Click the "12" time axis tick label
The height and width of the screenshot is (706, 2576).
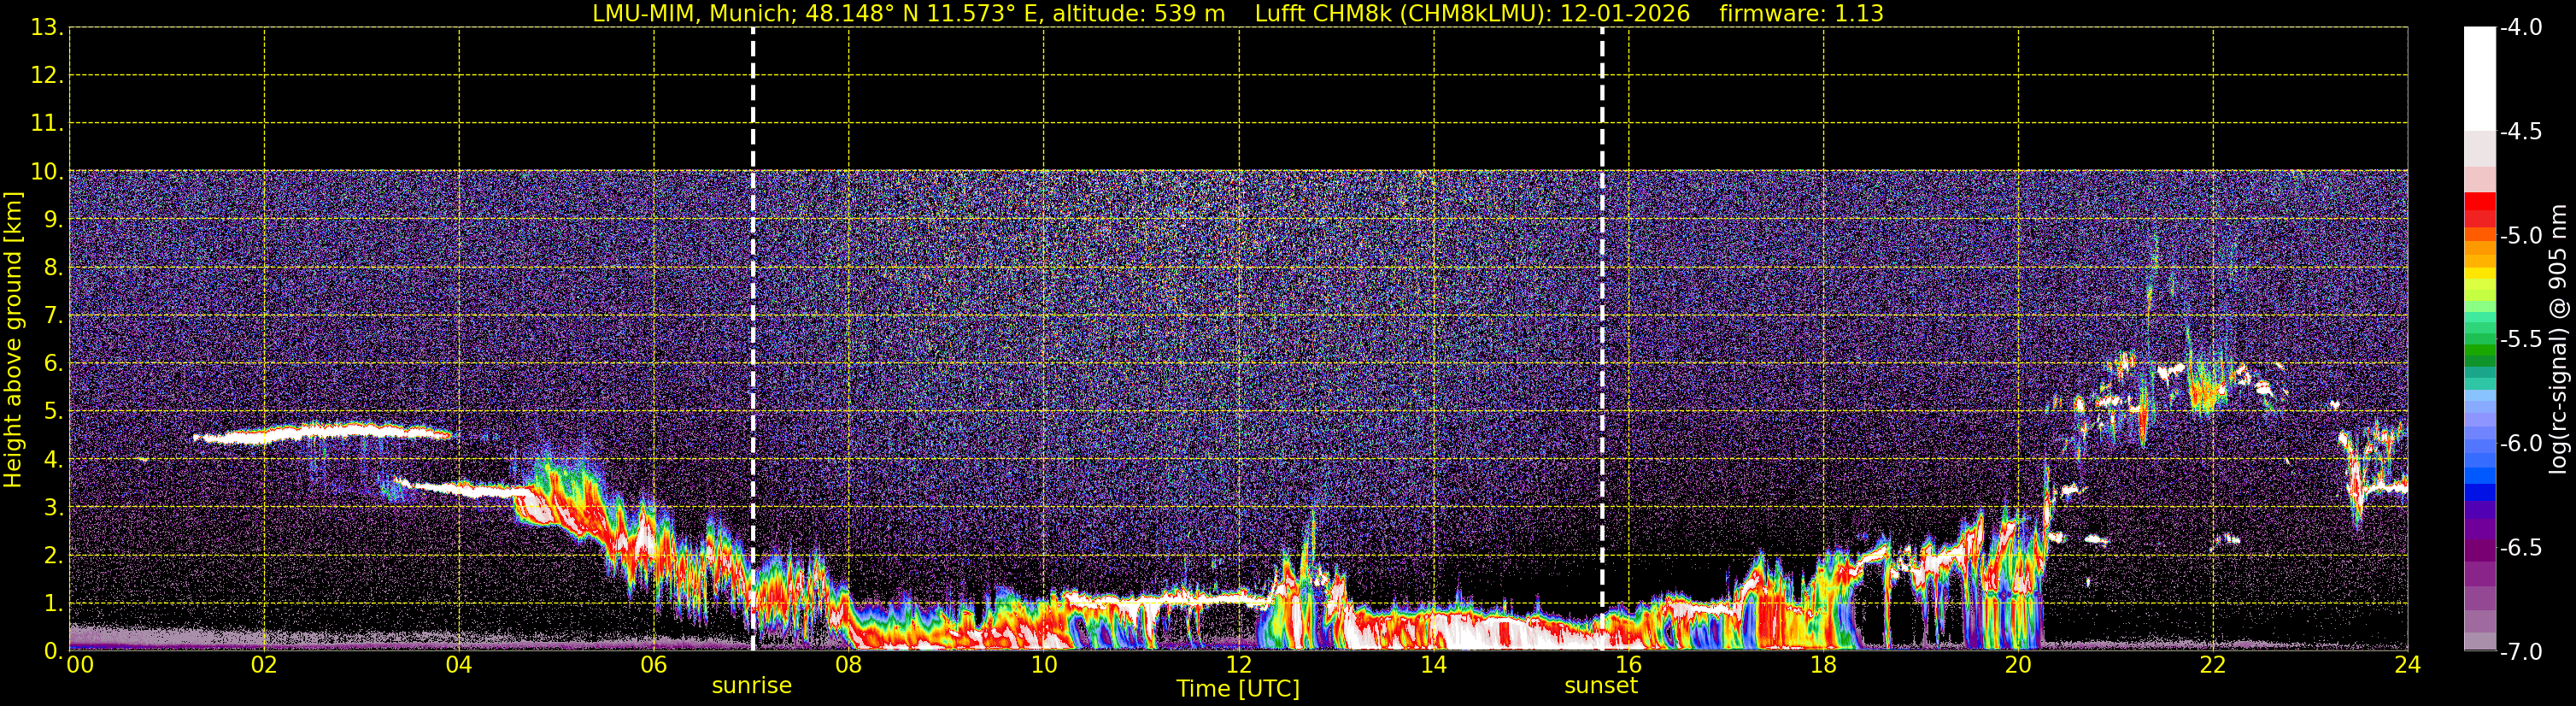[1239, 665]
